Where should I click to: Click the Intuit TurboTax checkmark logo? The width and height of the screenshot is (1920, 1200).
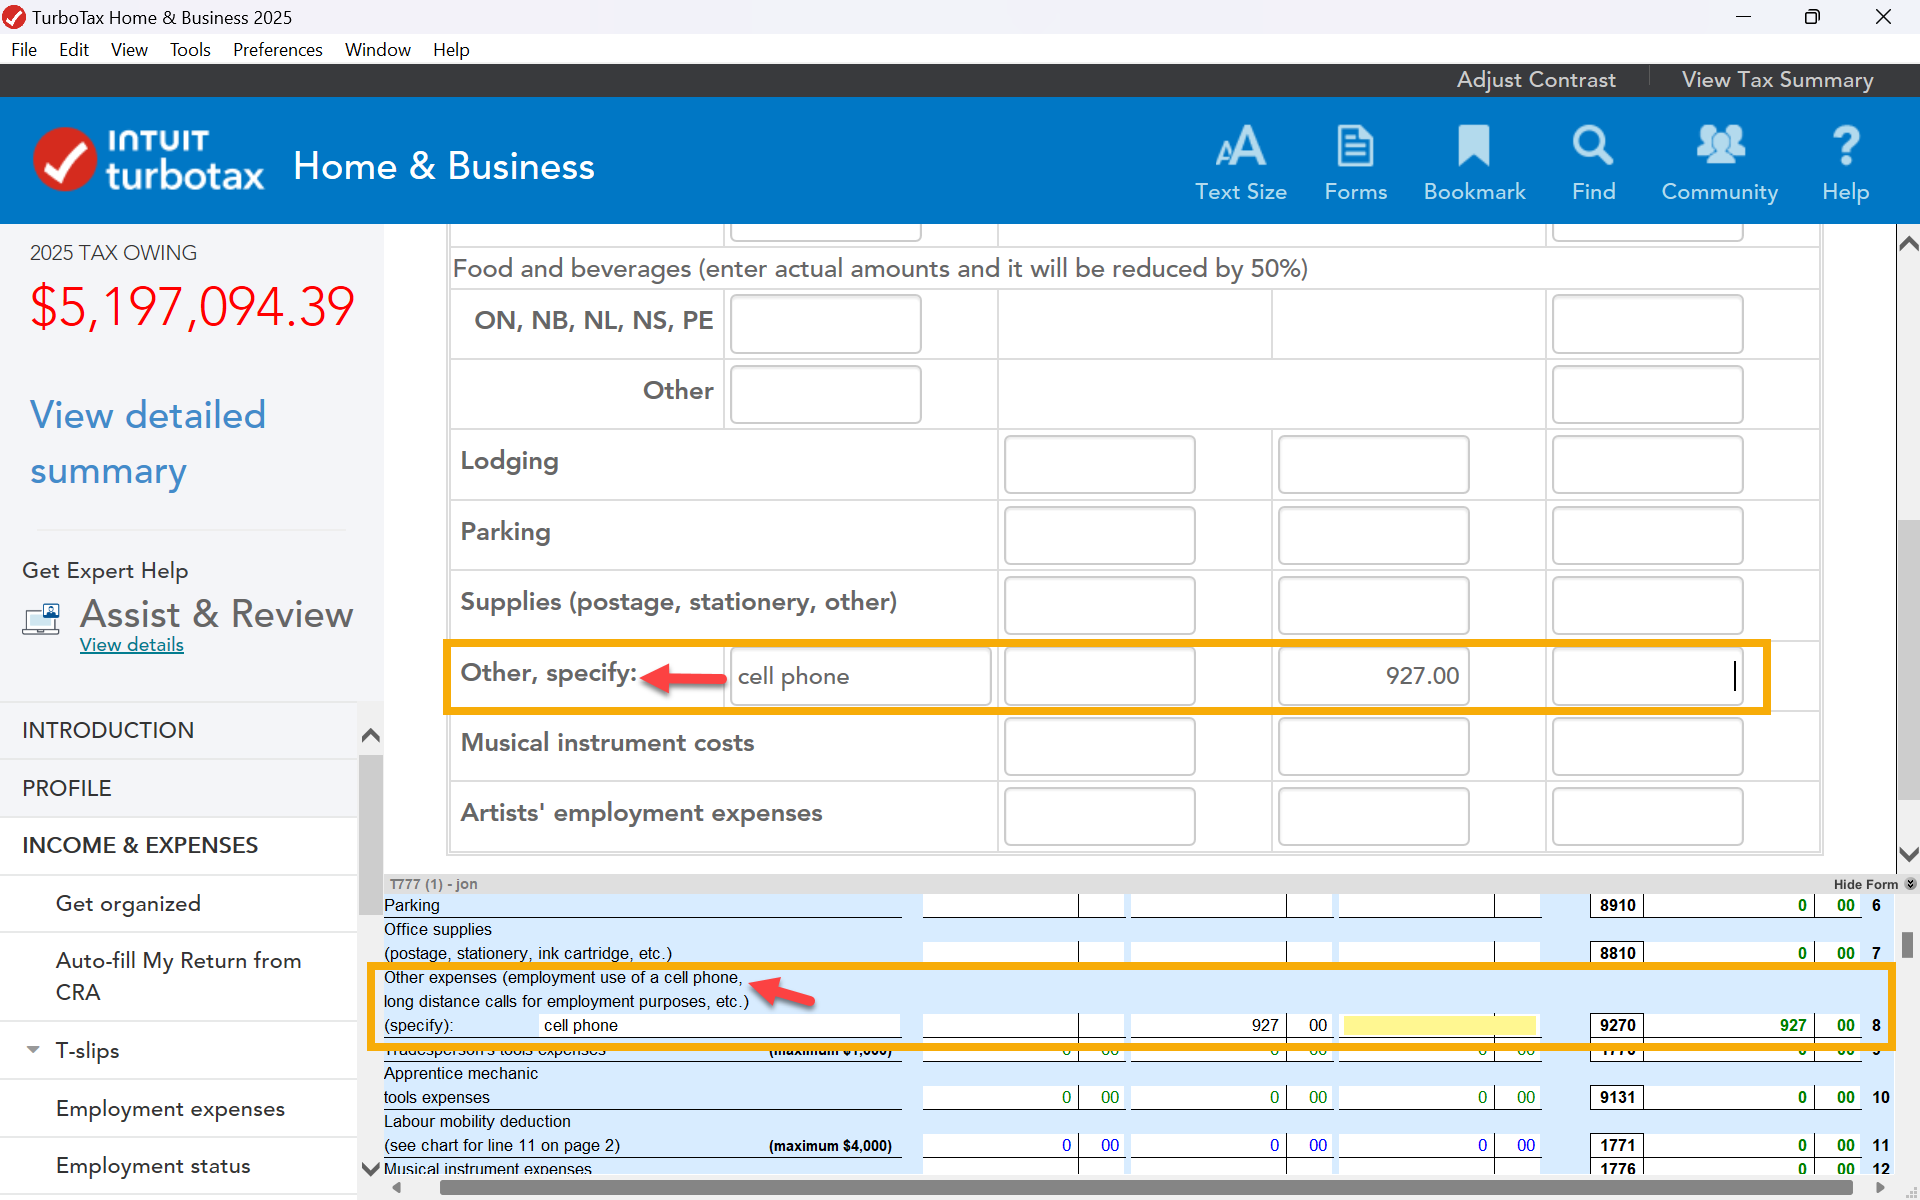tap(66, 160)
